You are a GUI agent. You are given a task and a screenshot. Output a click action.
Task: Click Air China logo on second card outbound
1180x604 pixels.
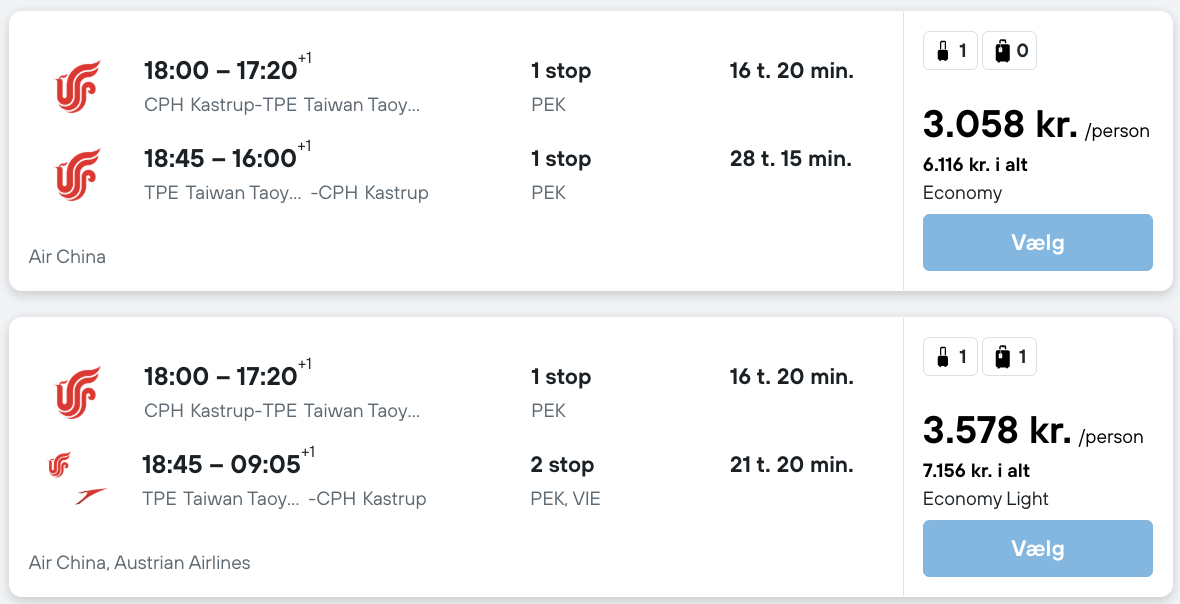77,393
